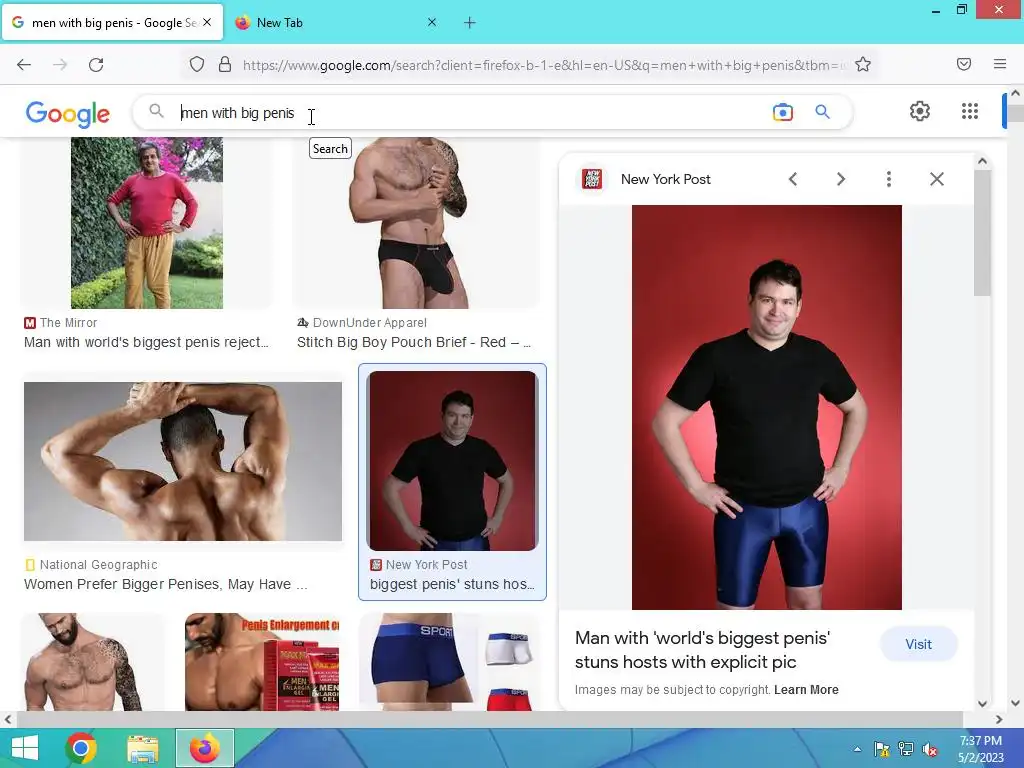
Task: Open Google quick settings gear
Action: (920, 112)
